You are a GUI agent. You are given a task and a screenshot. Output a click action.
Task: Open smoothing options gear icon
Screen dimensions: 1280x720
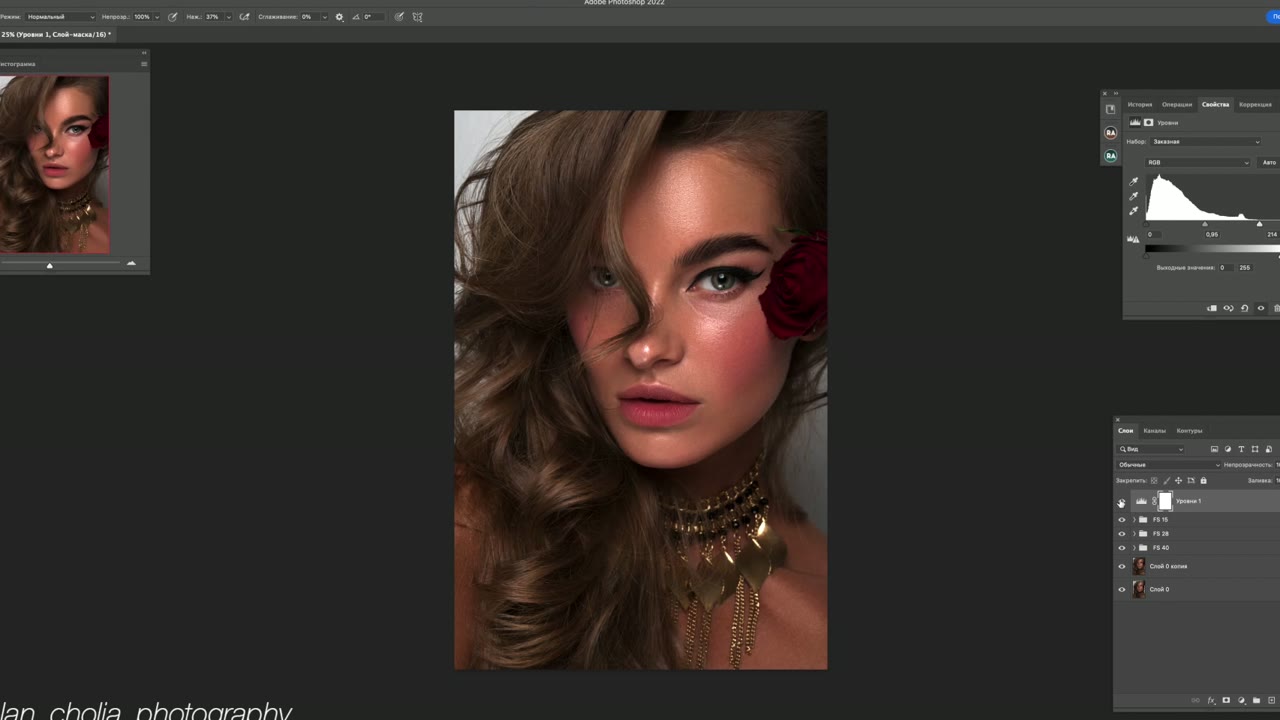click(339, 17)
